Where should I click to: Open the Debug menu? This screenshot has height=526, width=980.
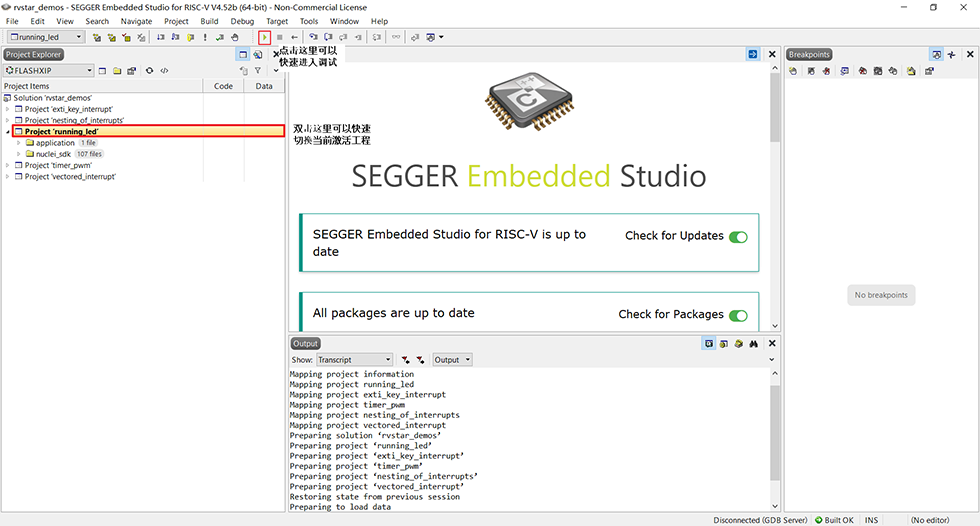pos(242,21)
